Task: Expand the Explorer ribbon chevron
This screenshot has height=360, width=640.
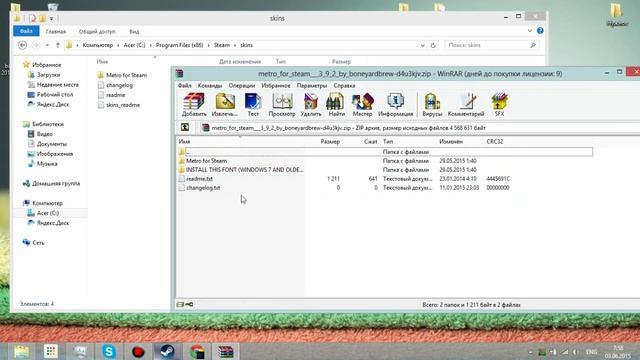Action: [x=529, y=31]
